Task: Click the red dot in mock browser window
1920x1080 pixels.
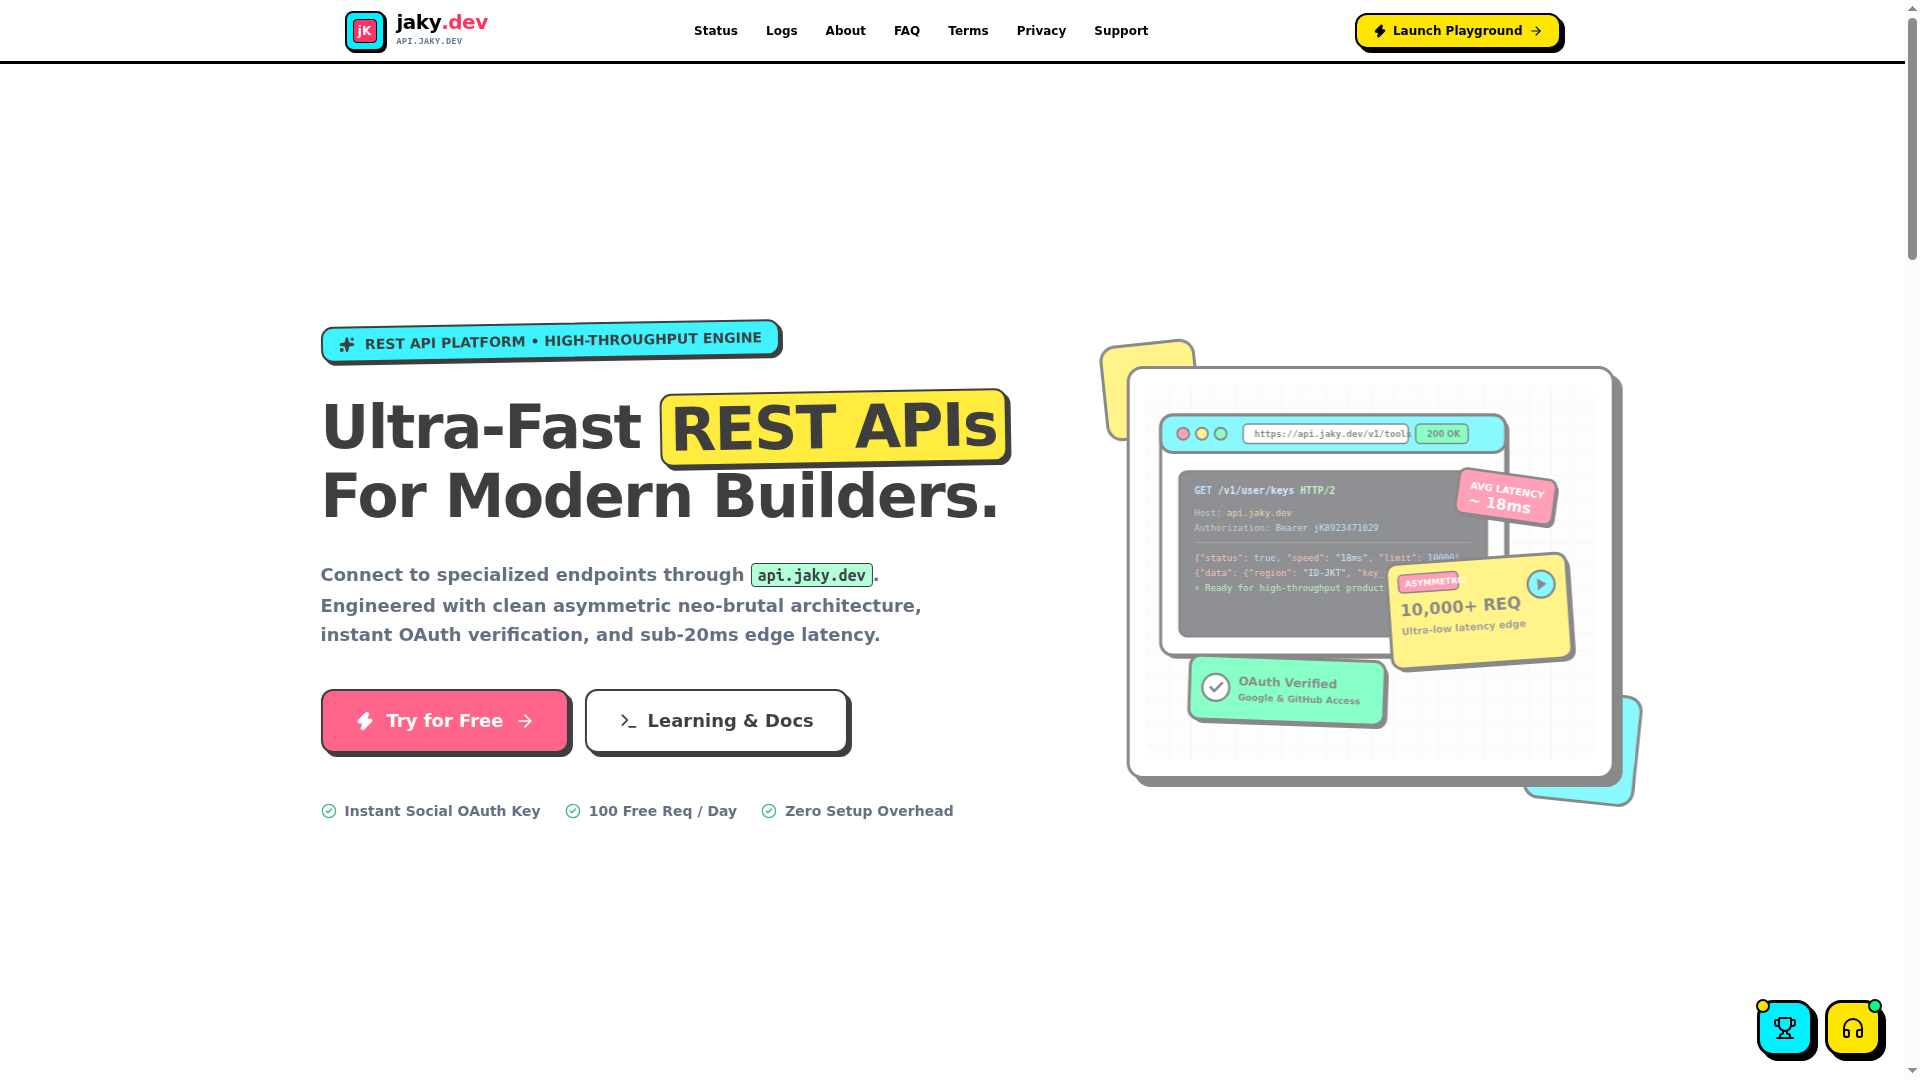Action: (x=1183, y=434)
